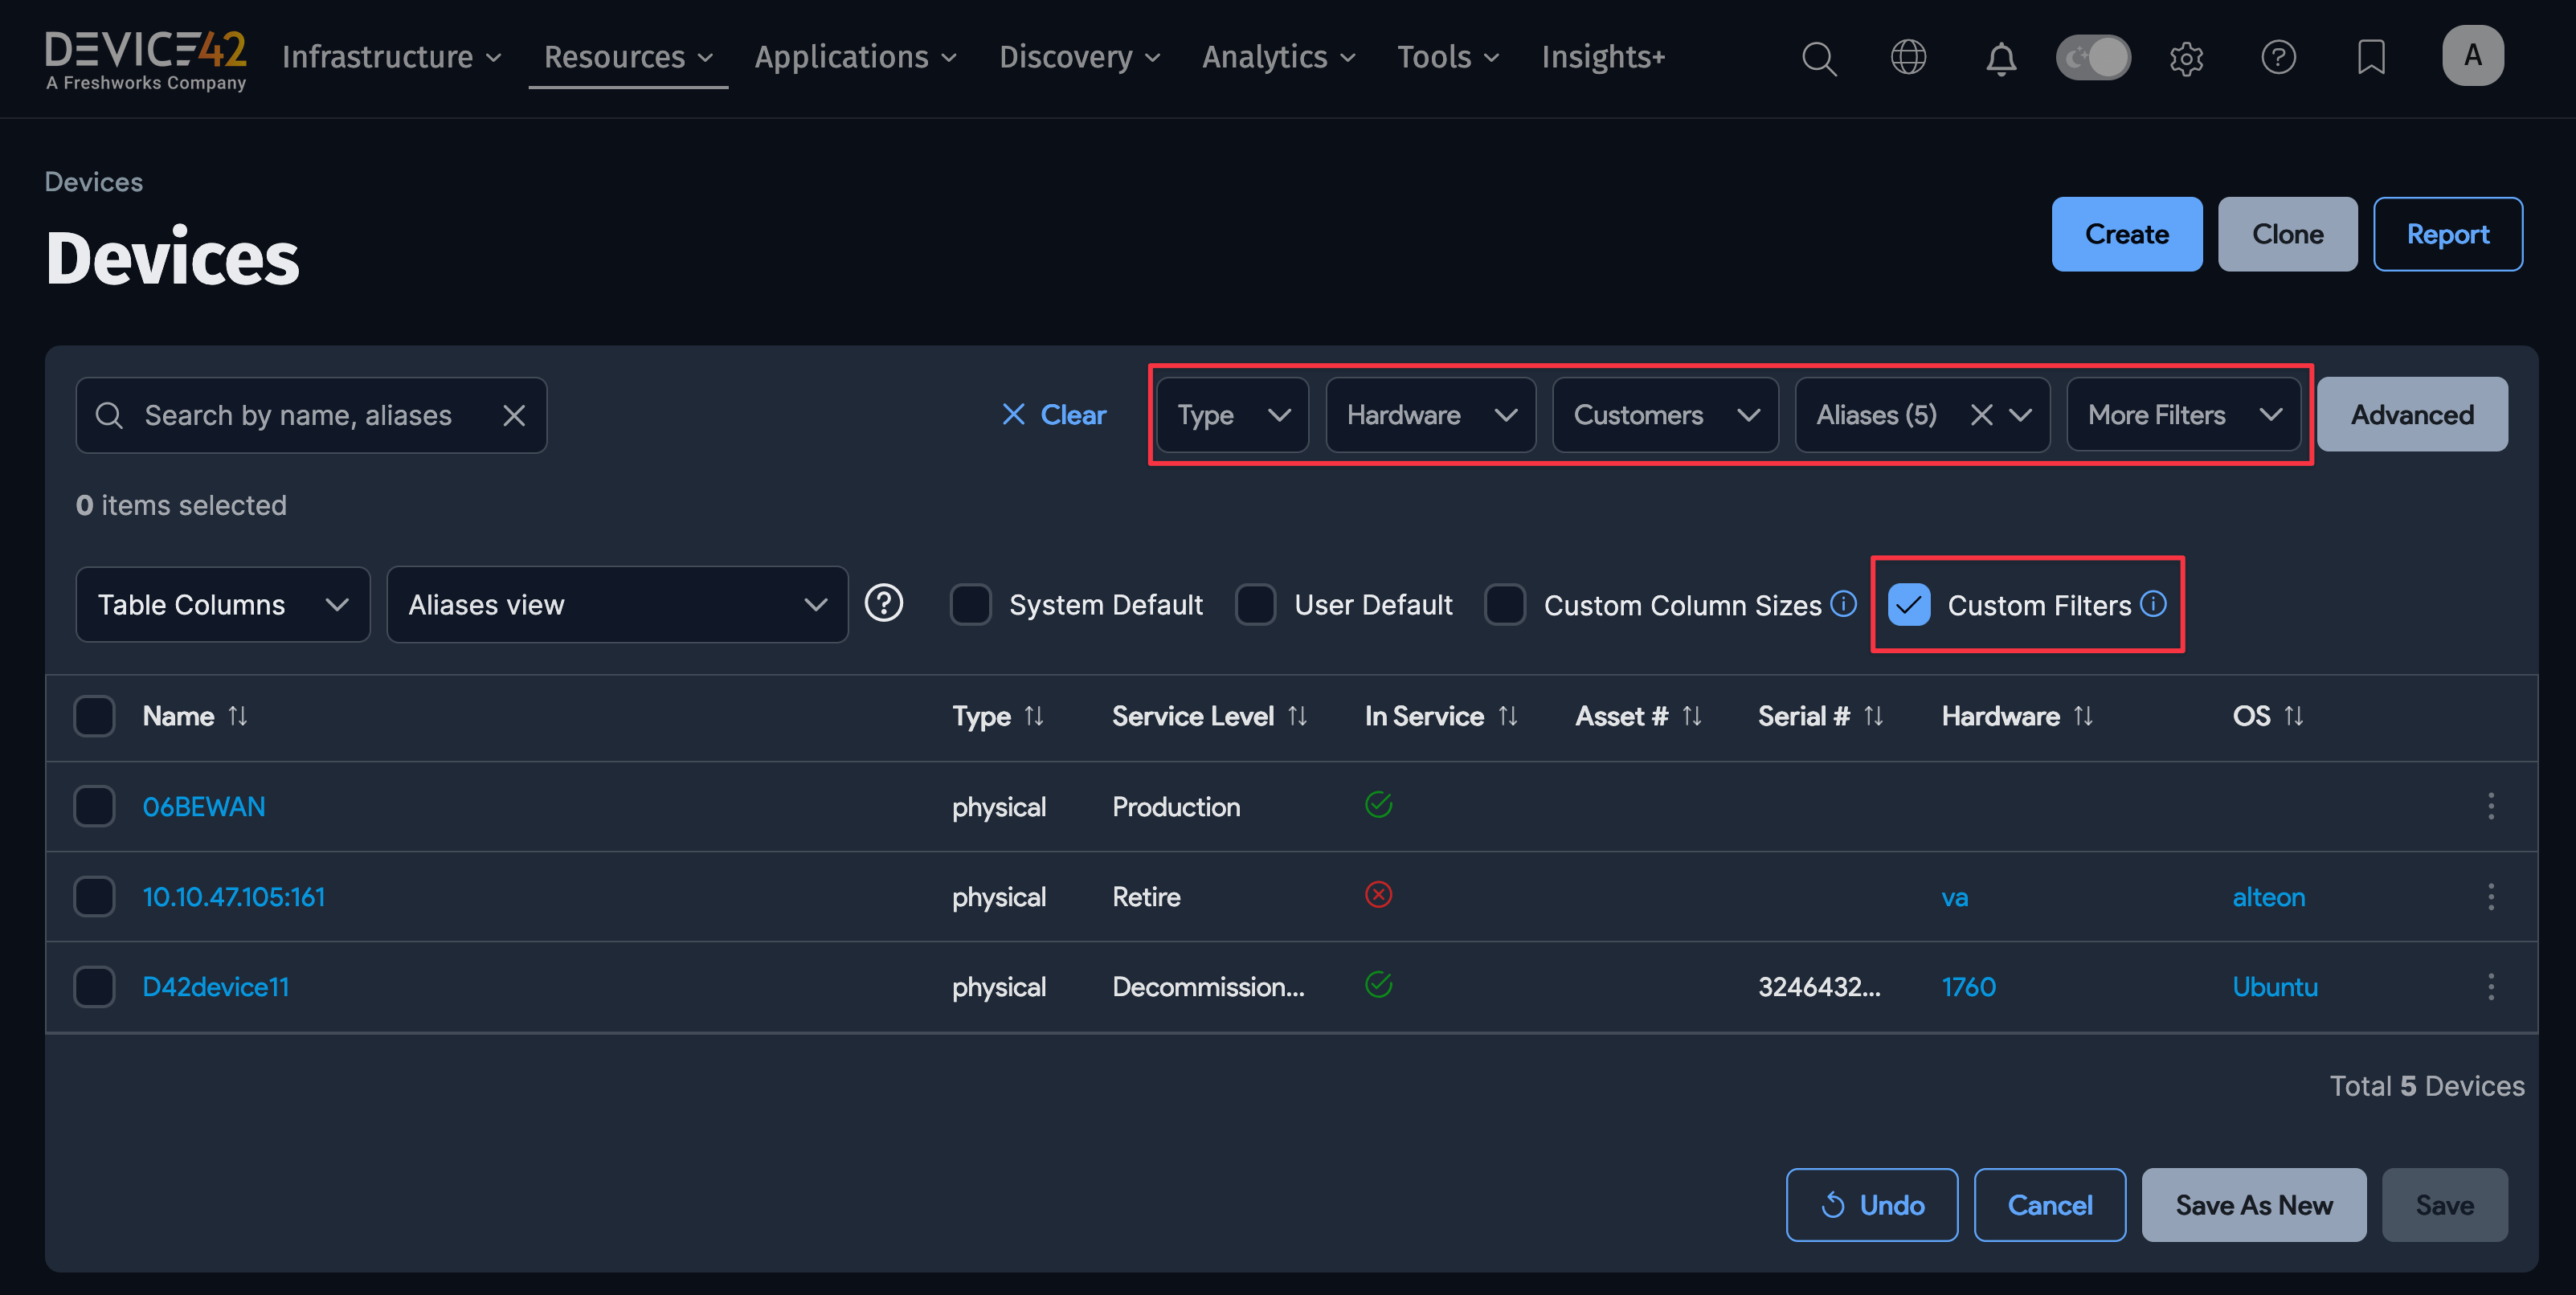This screenshot has height=1295, width=2576.
Task: Open the Infrastructure menu
Action: (x=391, y=57)
